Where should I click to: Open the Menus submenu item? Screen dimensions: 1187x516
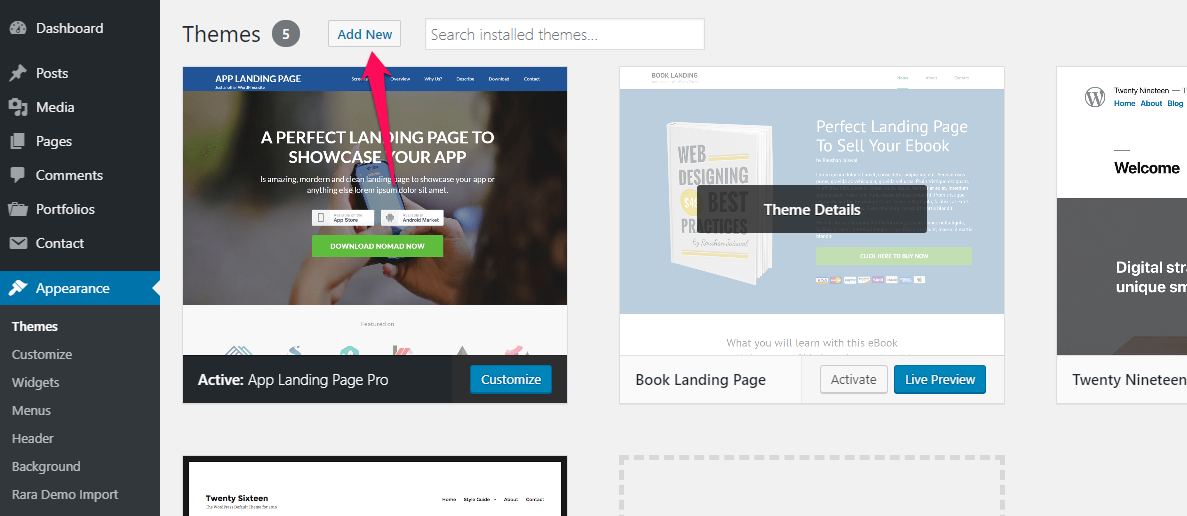(x=31, y=411)
